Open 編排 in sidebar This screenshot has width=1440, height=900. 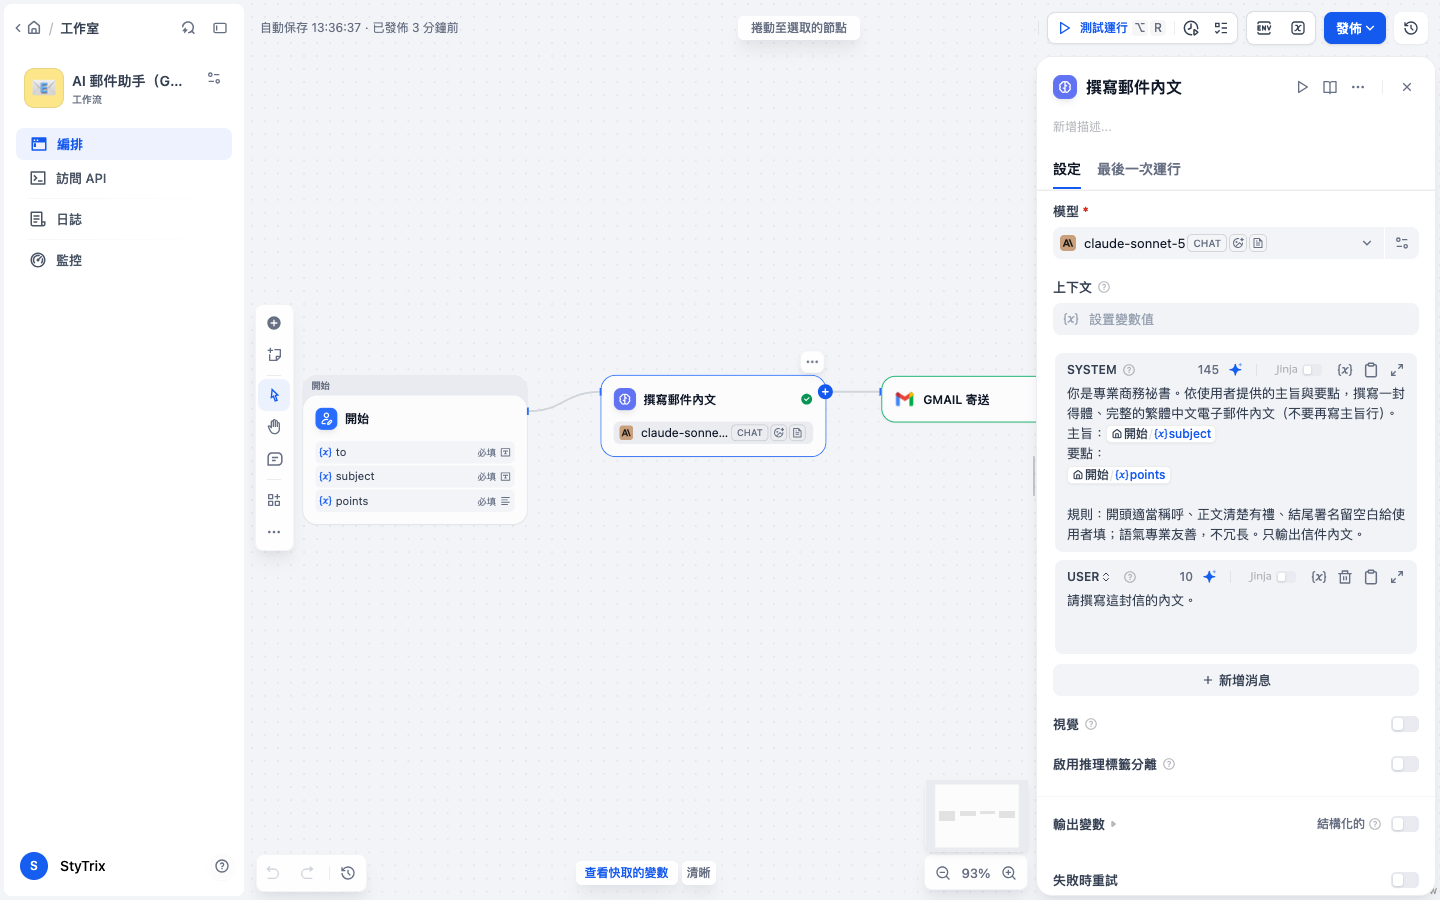(124, 144)
